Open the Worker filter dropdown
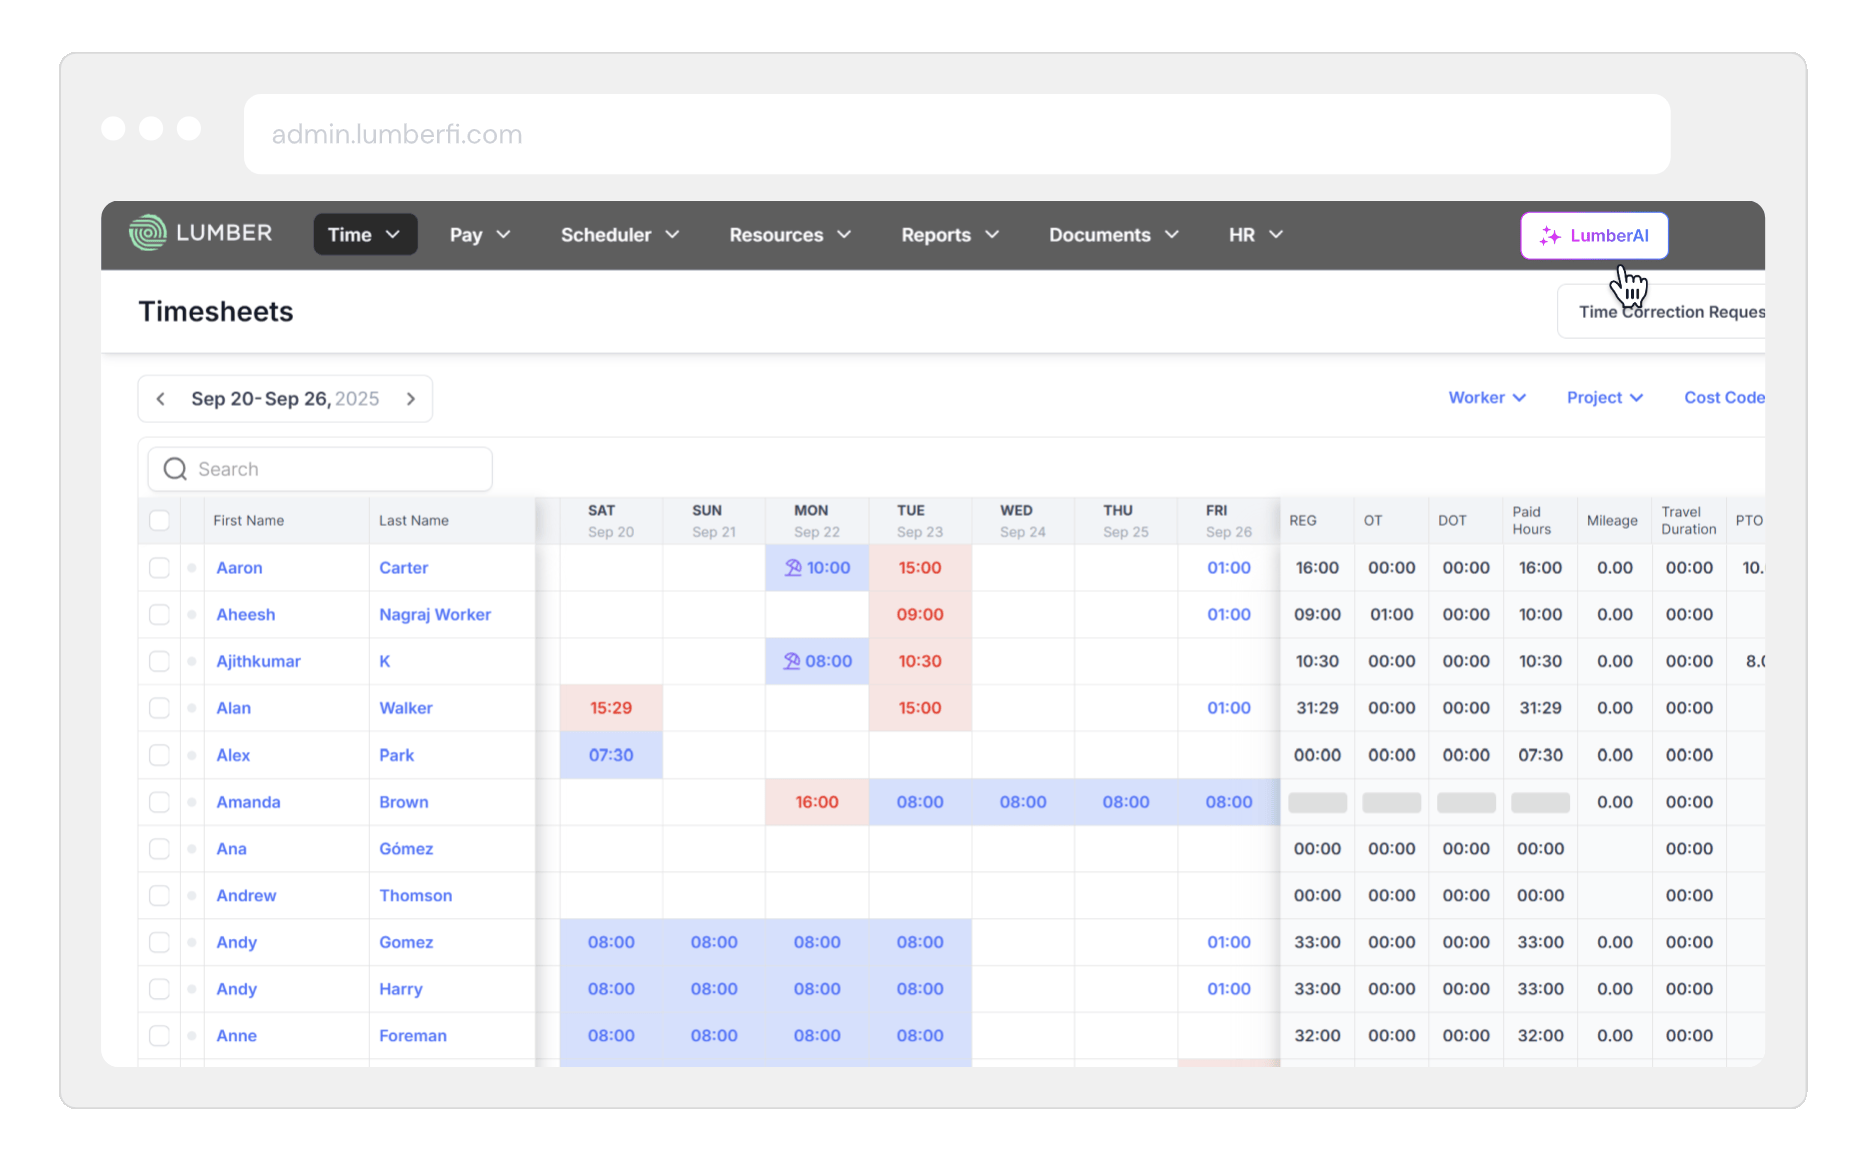The image size is (1872, 1176). (x=1487, y=398)
